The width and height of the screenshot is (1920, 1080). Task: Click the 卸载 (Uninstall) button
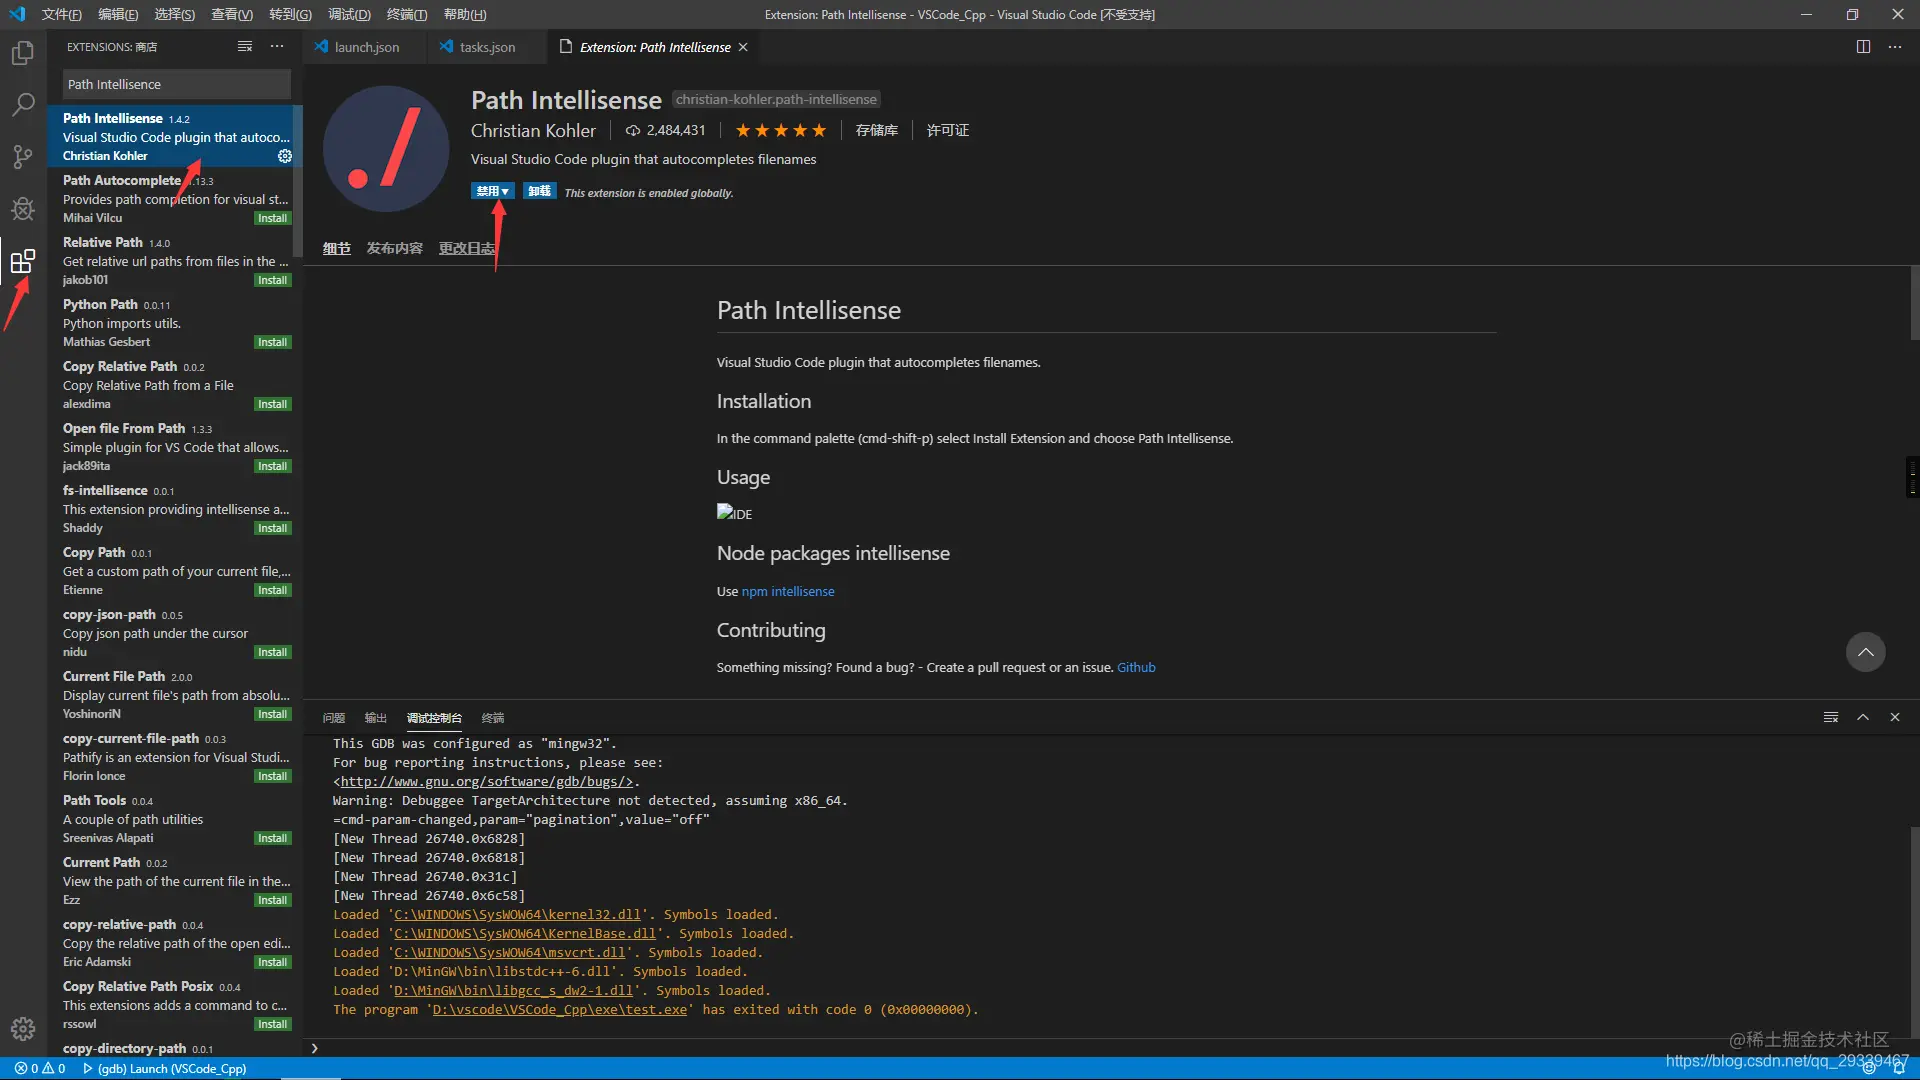539,191
